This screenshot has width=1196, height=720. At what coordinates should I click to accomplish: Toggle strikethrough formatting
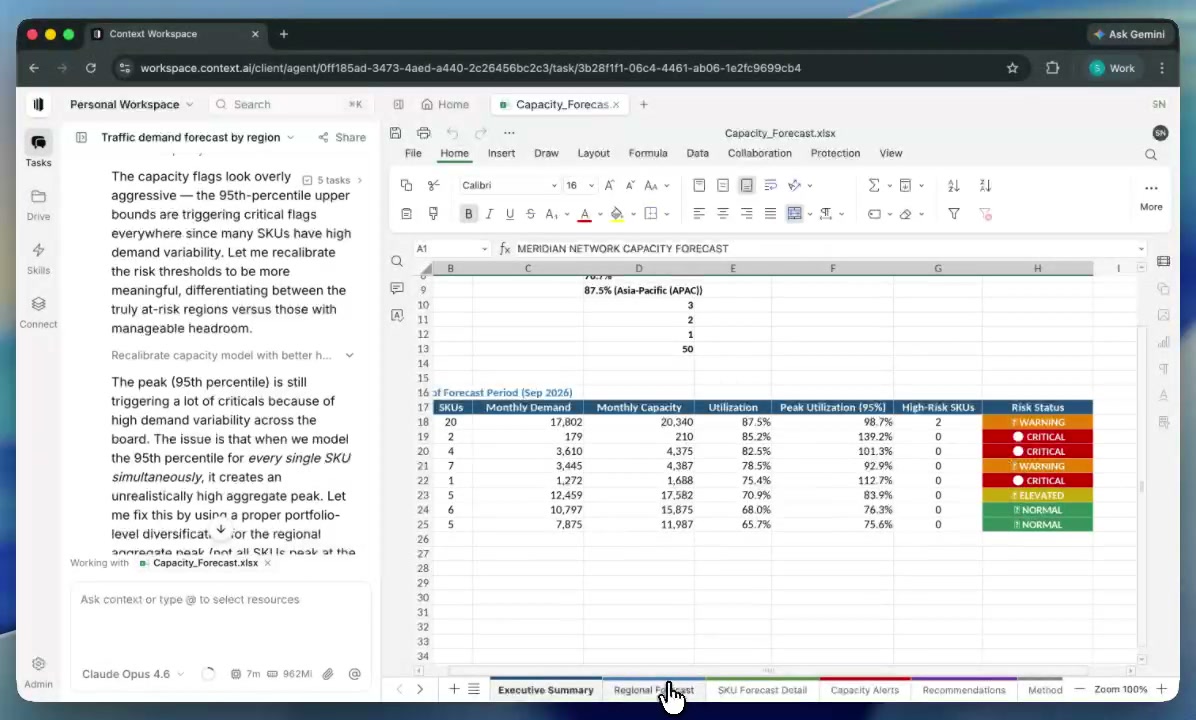tap(530, 213)
